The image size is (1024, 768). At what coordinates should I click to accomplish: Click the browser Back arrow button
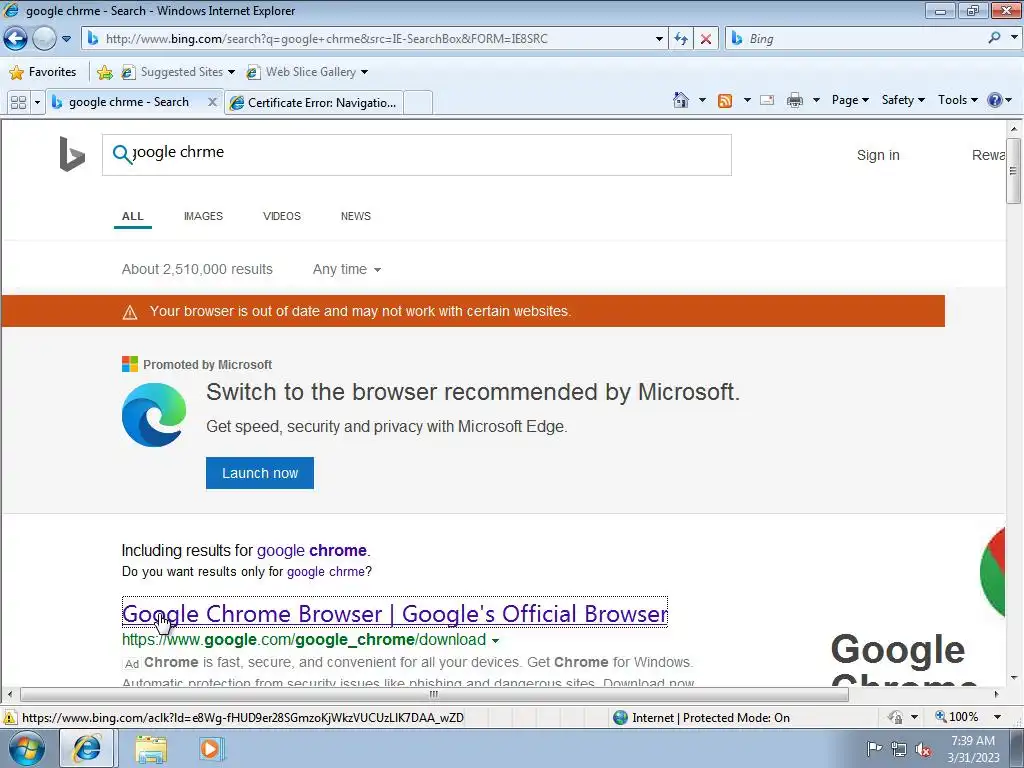coord(16,39)
